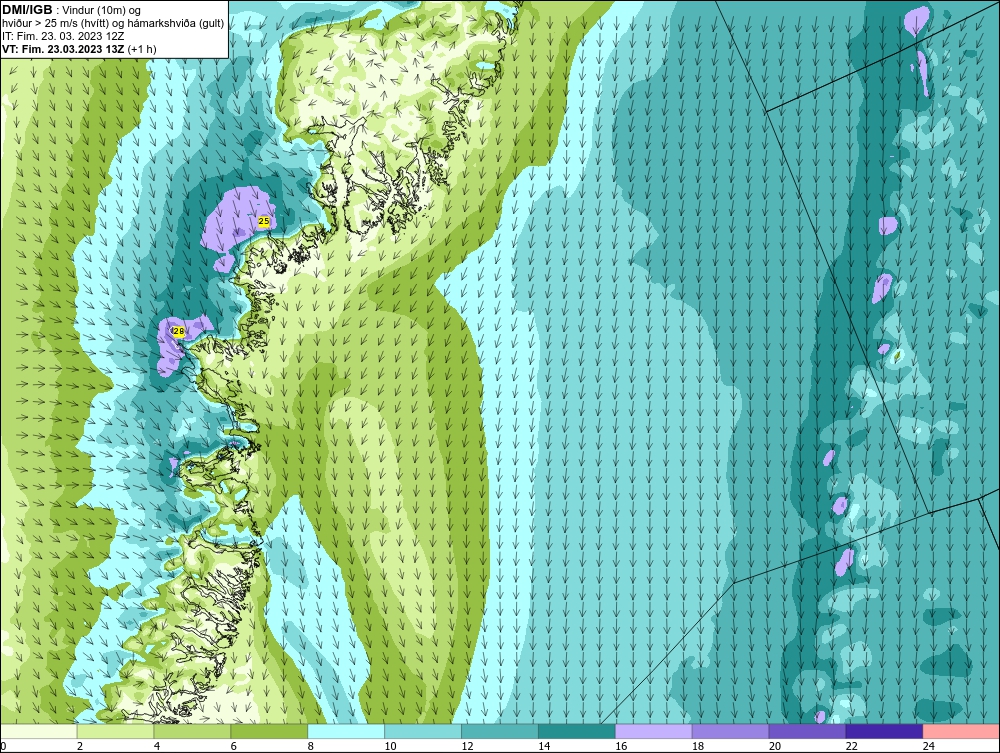Click the 14–16 m/s dark teal legend swatch
This screenshot has height=753, width=1000.
[577, 731]
